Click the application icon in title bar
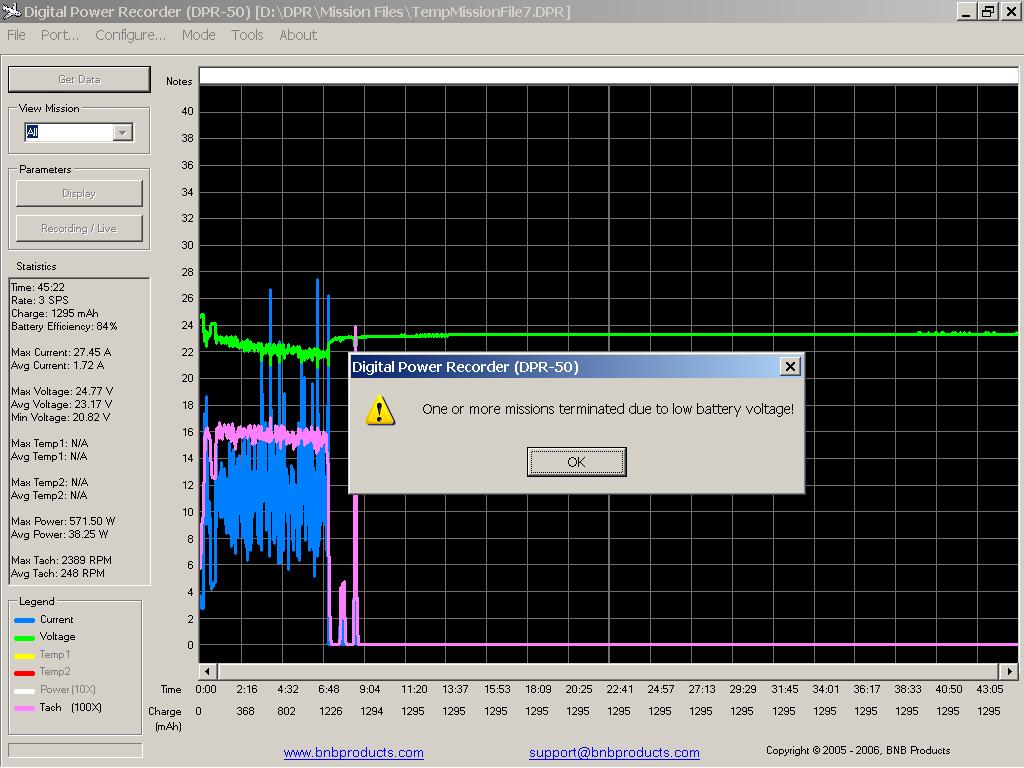 [11, 11]
